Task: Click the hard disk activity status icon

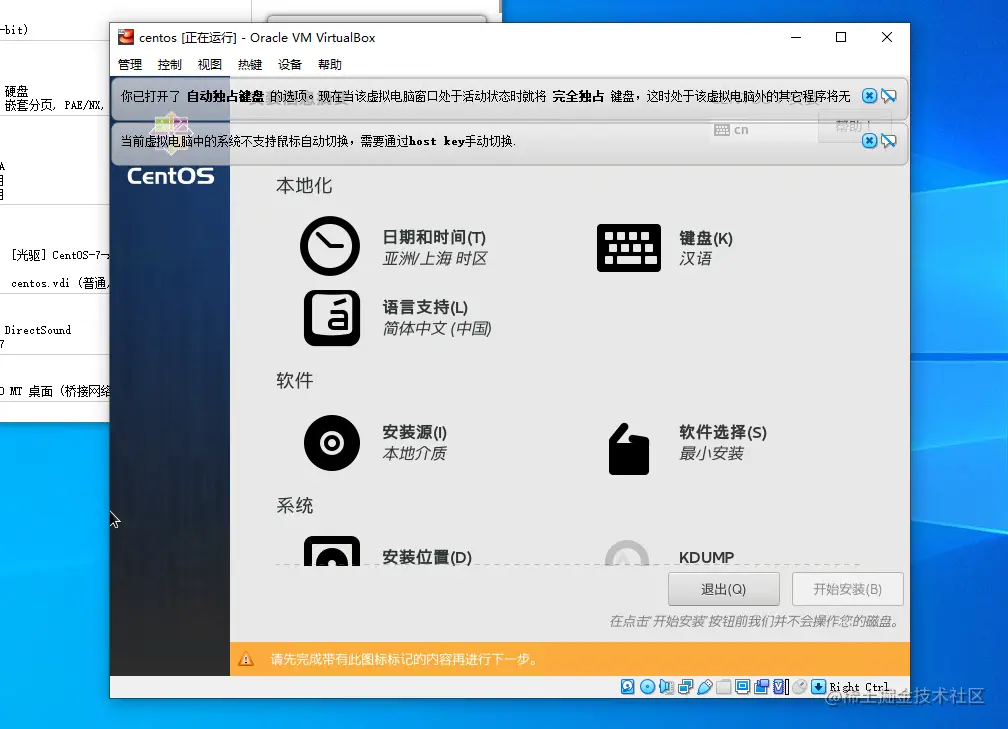Action: 627,687
